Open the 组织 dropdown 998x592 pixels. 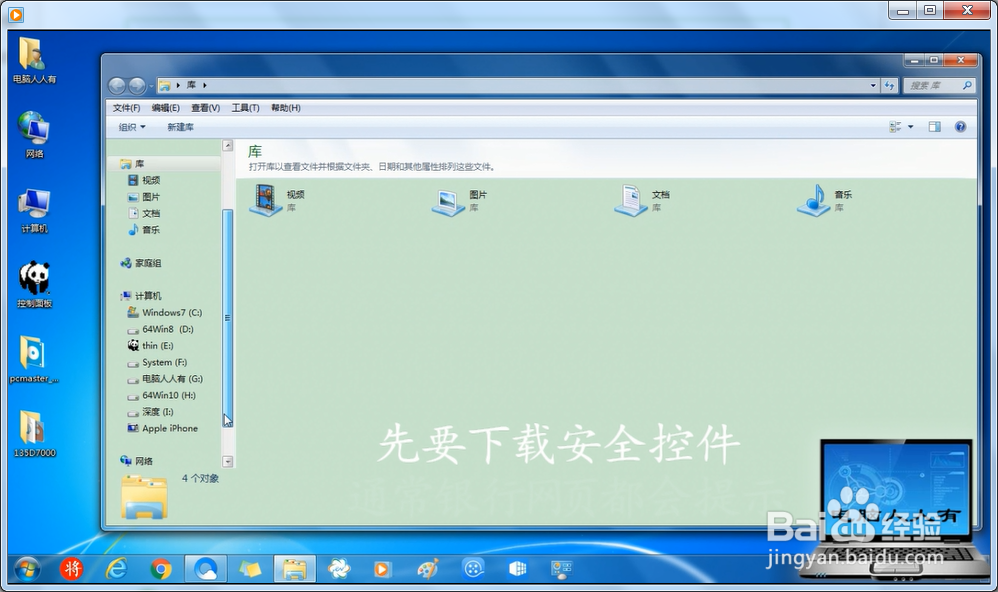point(132,127)
